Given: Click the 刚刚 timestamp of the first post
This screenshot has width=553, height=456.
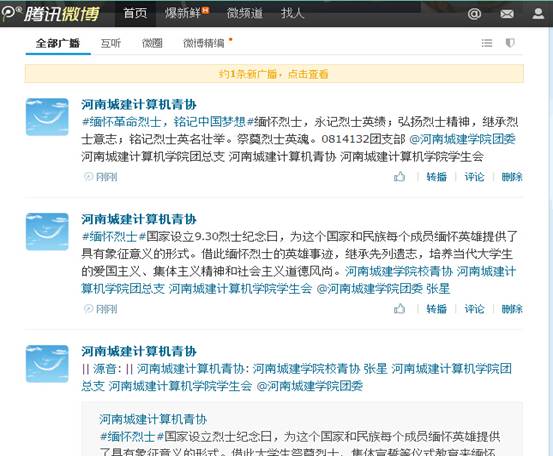Looking at the screenshot, I should click(106, 176).
